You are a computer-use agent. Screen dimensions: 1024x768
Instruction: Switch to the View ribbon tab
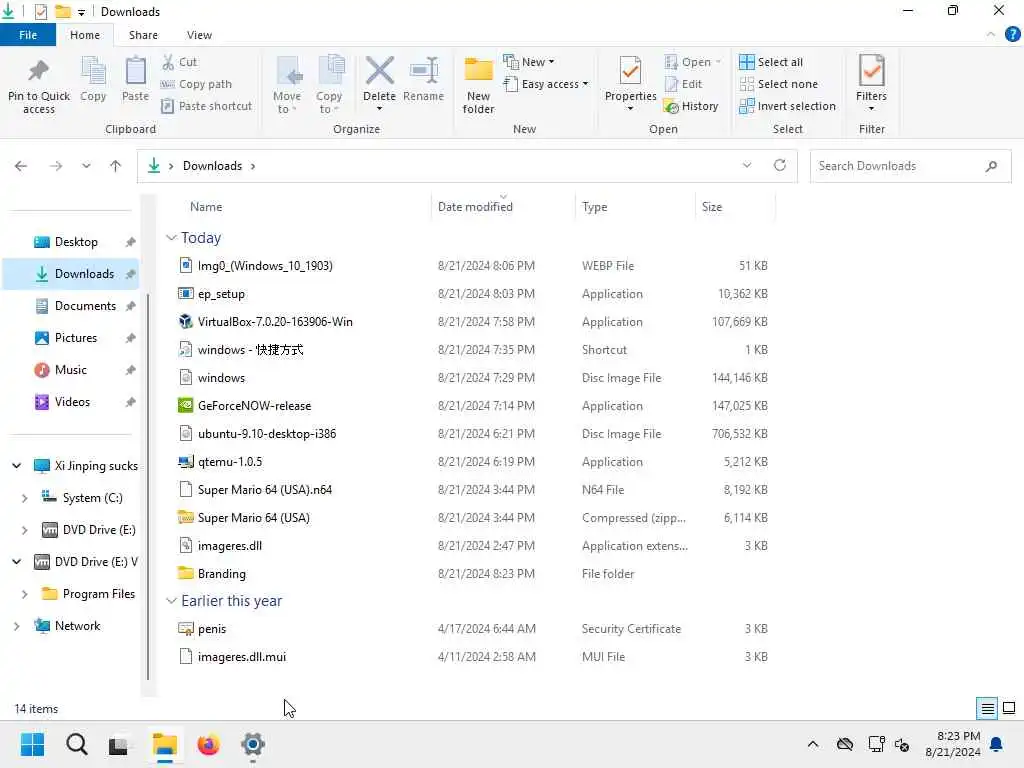pyautogui.click(x=199, y=35)
